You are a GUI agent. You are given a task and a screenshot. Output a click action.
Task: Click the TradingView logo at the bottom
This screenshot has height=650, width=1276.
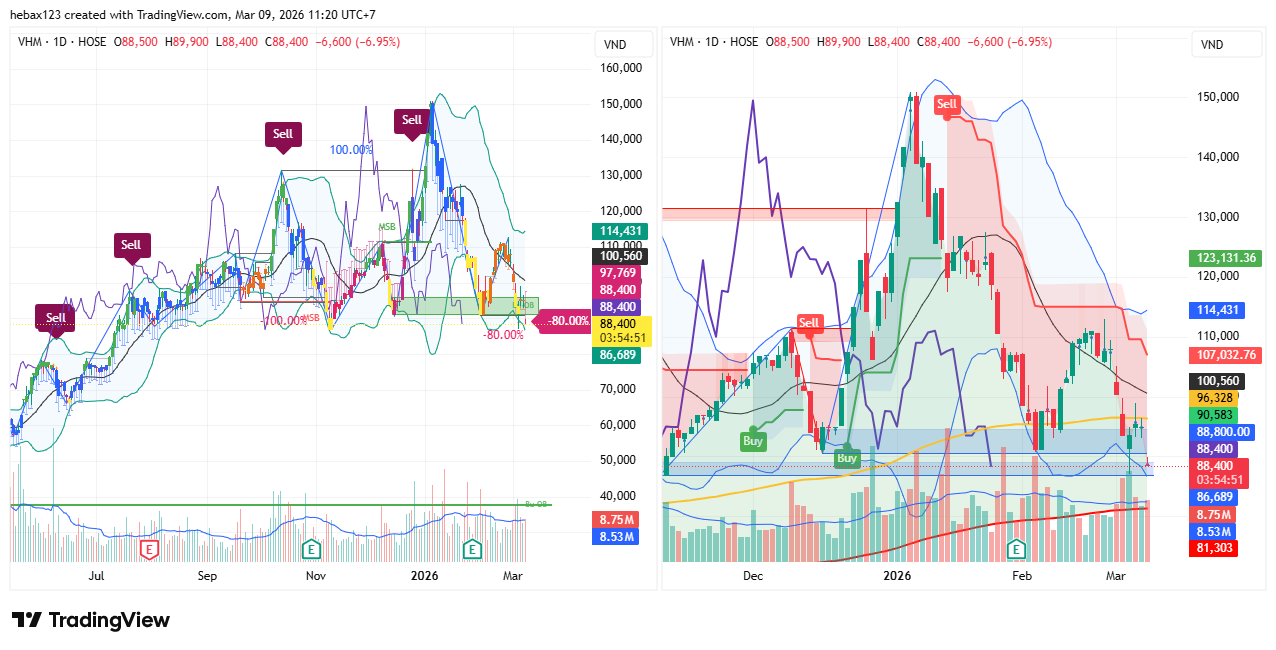(x=91, y=620)
